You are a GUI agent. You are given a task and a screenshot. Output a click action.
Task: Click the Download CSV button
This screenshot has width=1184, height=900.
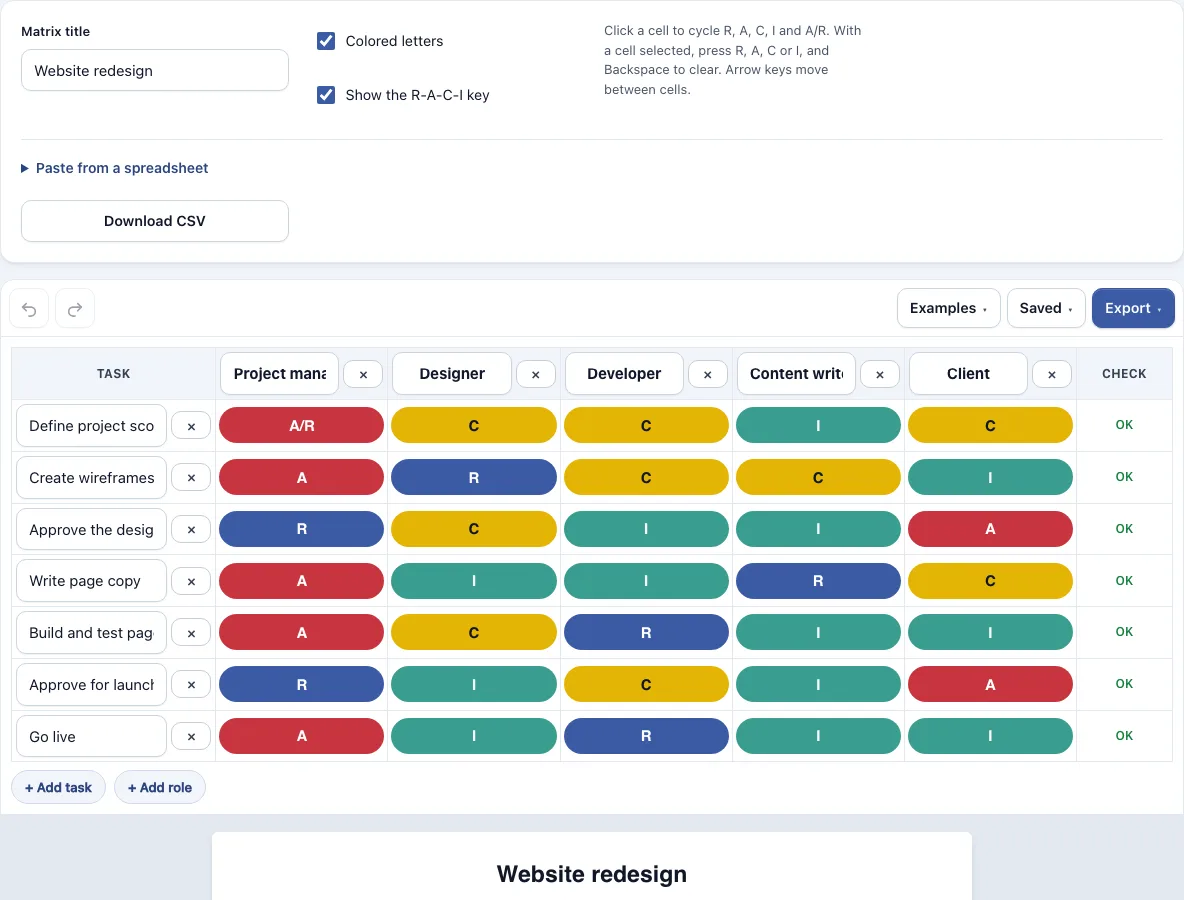click(x=155, y=221)
